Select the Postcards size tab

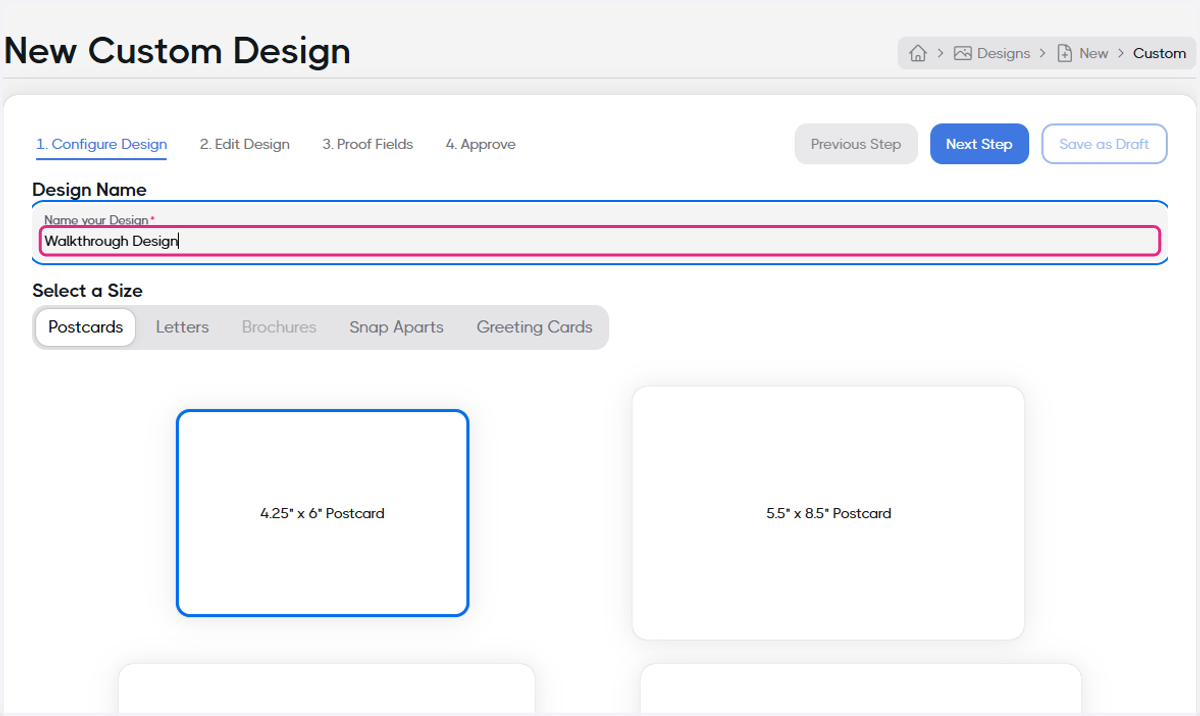pyautogui.click(x=85, y=327)
